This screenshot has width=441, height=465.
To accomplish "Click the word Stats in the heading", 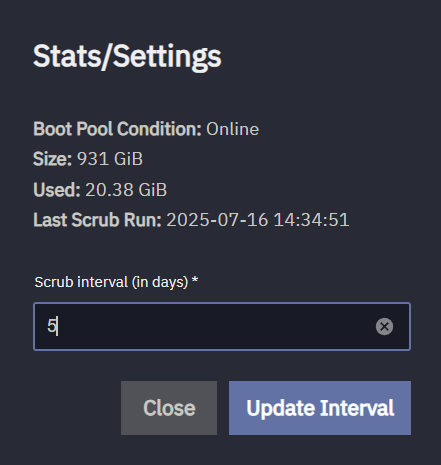I will tap(67, 56).
